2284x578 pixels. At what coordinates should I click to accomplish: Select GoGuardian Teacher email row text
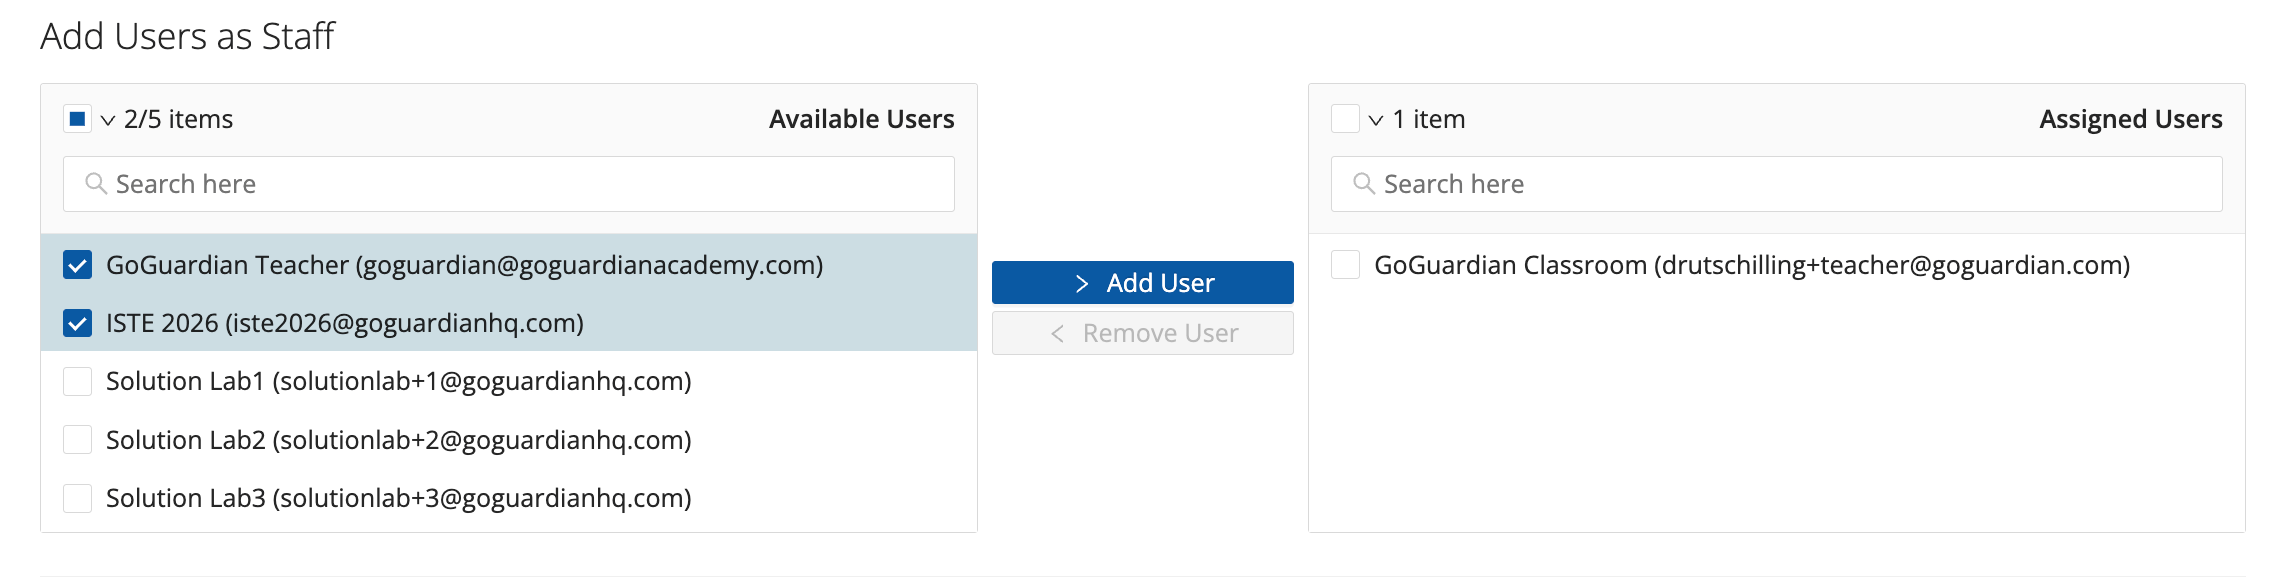pyautogui.click(x=465, y=265)
